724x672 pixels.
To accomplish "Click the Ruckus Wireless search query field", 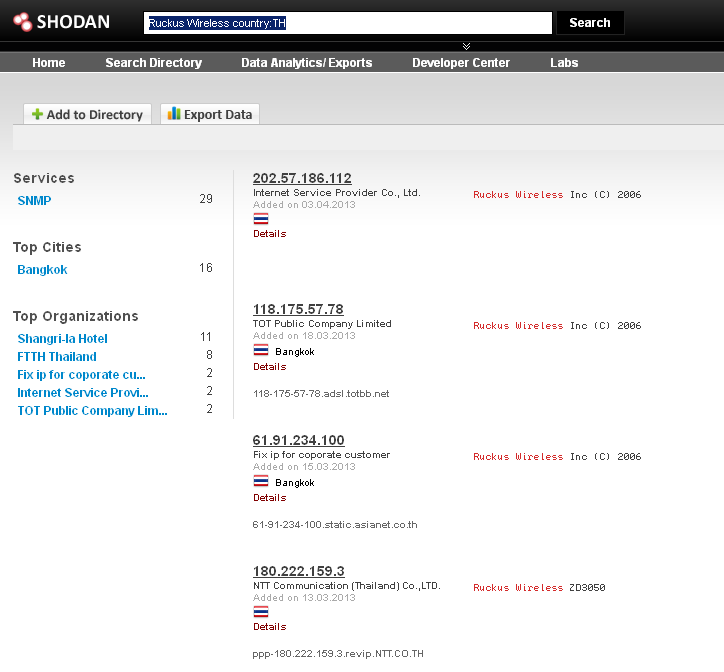I will tap(348, 23).
